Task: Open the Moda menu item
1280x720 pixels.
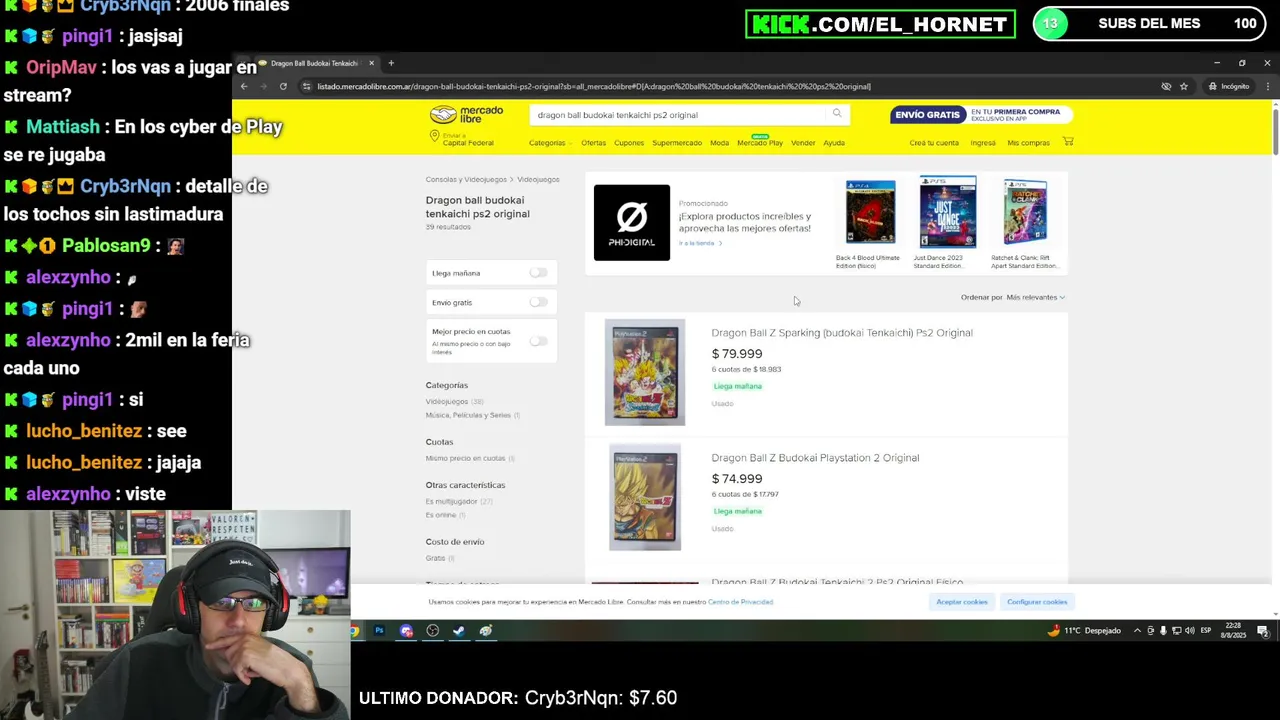Action: 719,143
